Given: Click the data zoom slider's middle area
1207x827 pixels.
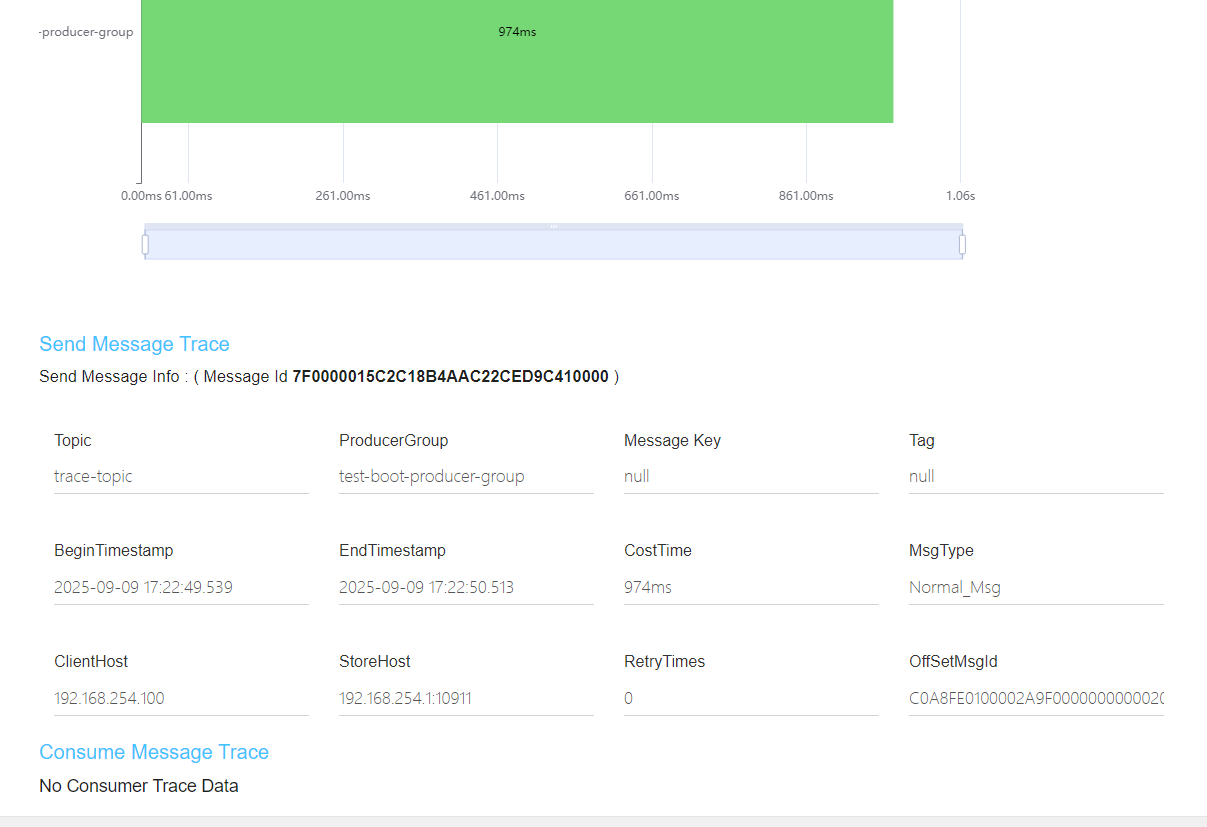Looking at the screenshot, I should (x=553, y=244).
